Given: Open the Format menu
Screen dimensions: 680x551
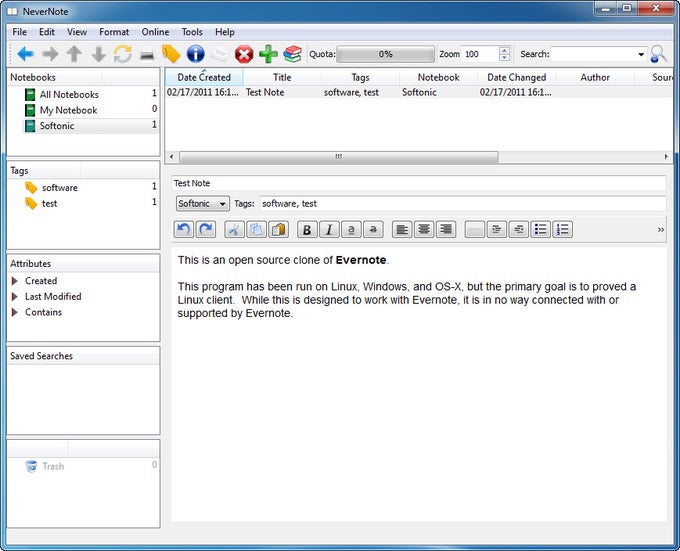Looking at the screenshot, I should 114,32.
